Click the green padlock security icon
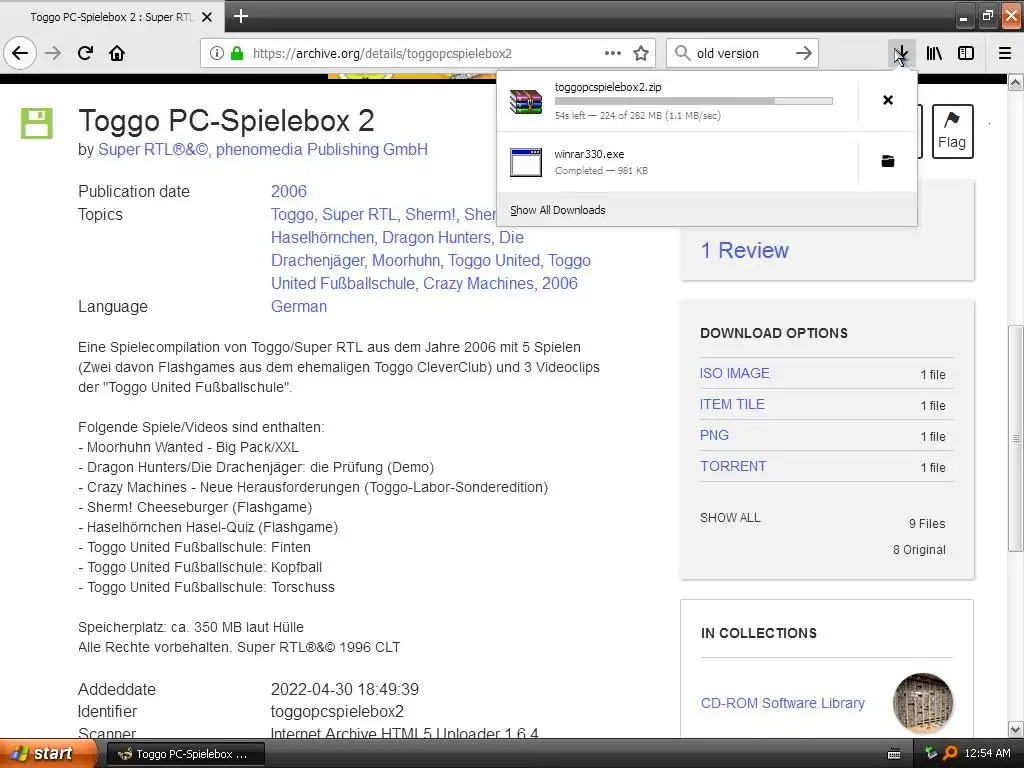The image size is (1024, 768). point(237,54)
